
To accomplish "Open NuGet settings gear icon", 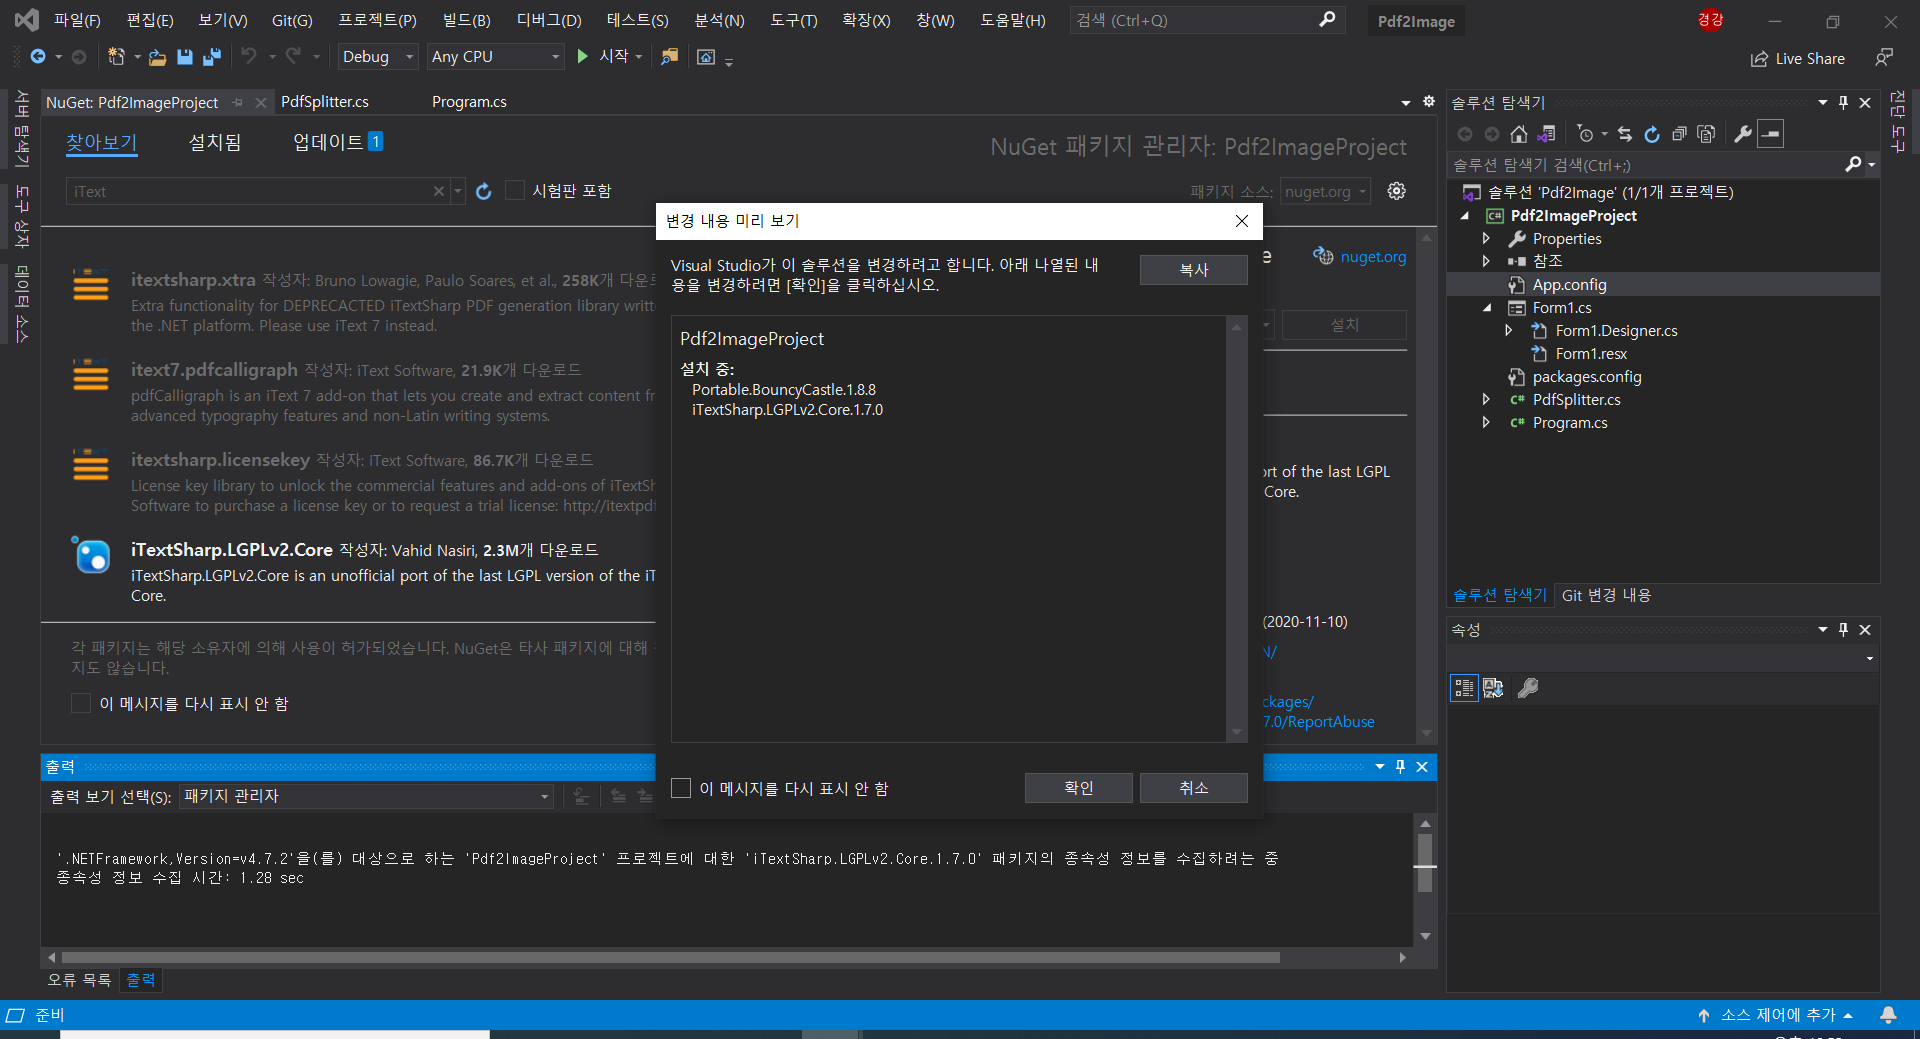I will (x=1397, y=191).
